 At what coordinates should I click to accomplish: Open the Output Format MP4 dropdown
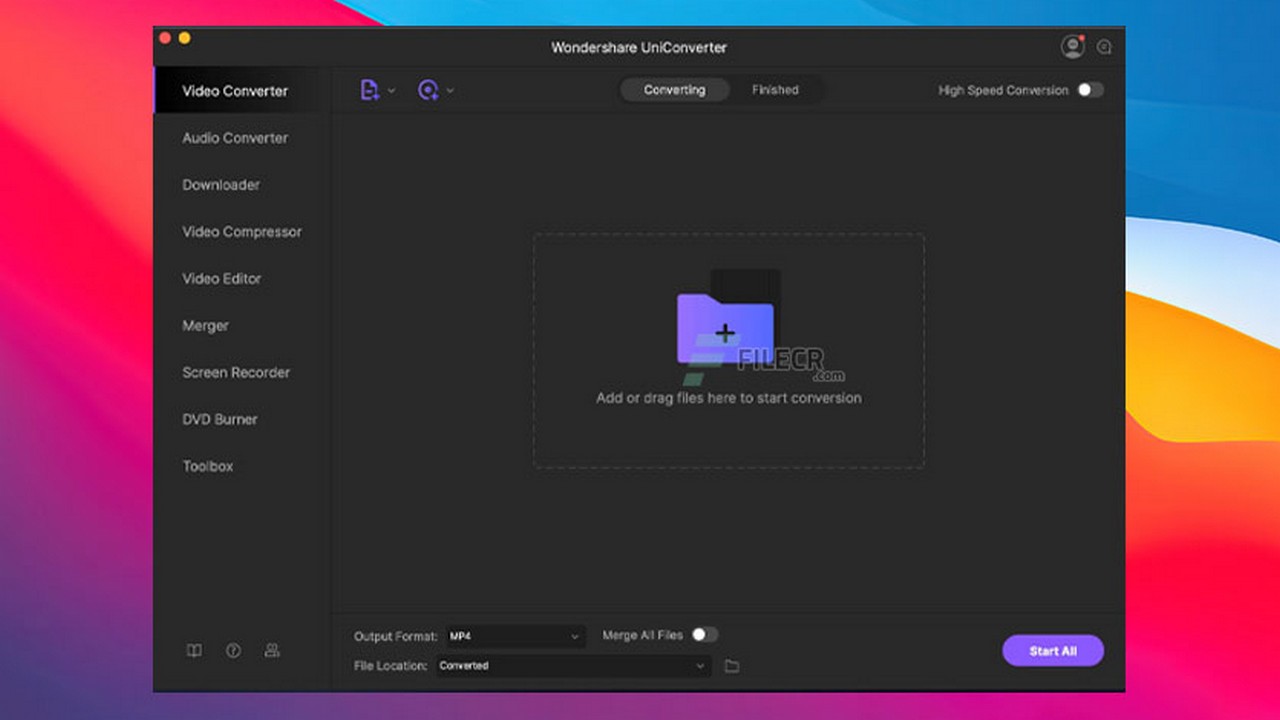[515, 636]
